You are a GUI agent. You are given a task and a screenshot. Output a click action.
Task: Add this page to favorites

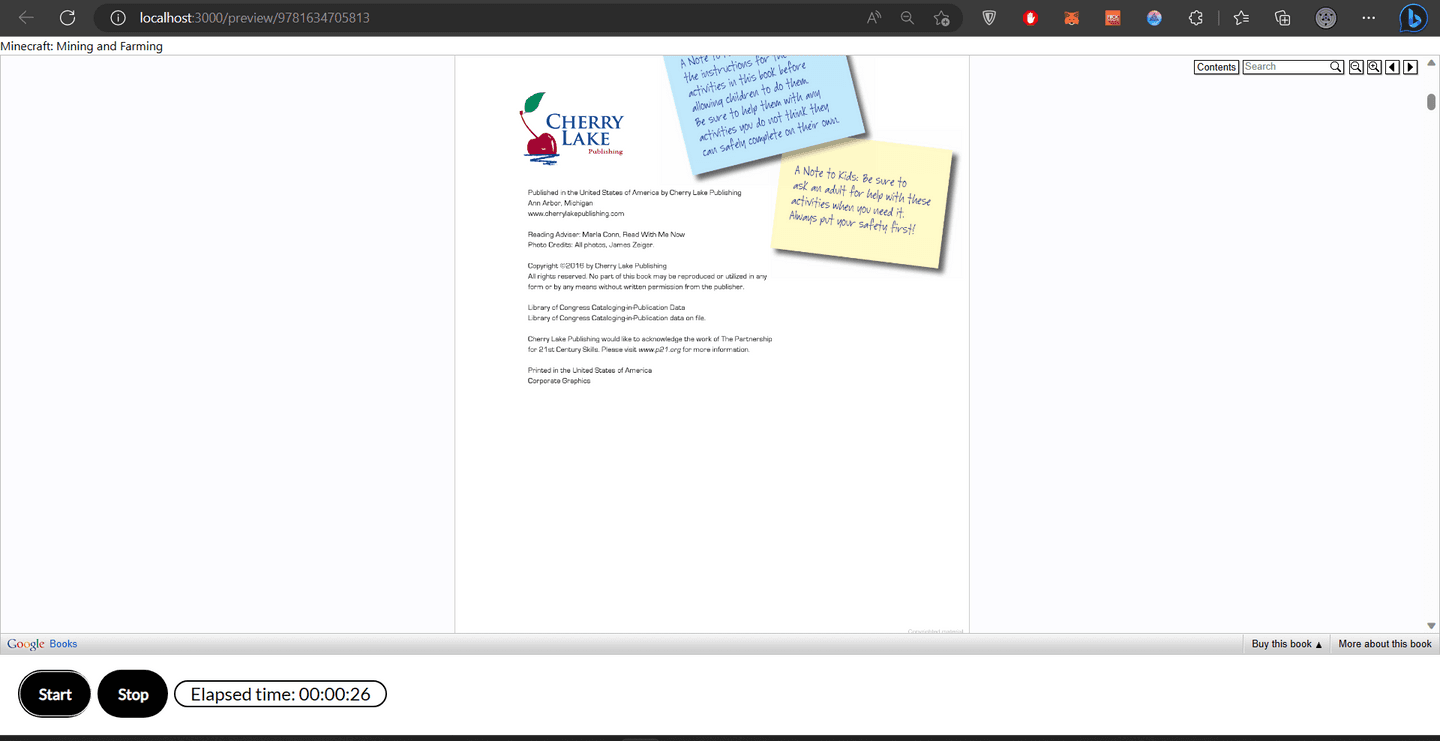coord(941,18)
